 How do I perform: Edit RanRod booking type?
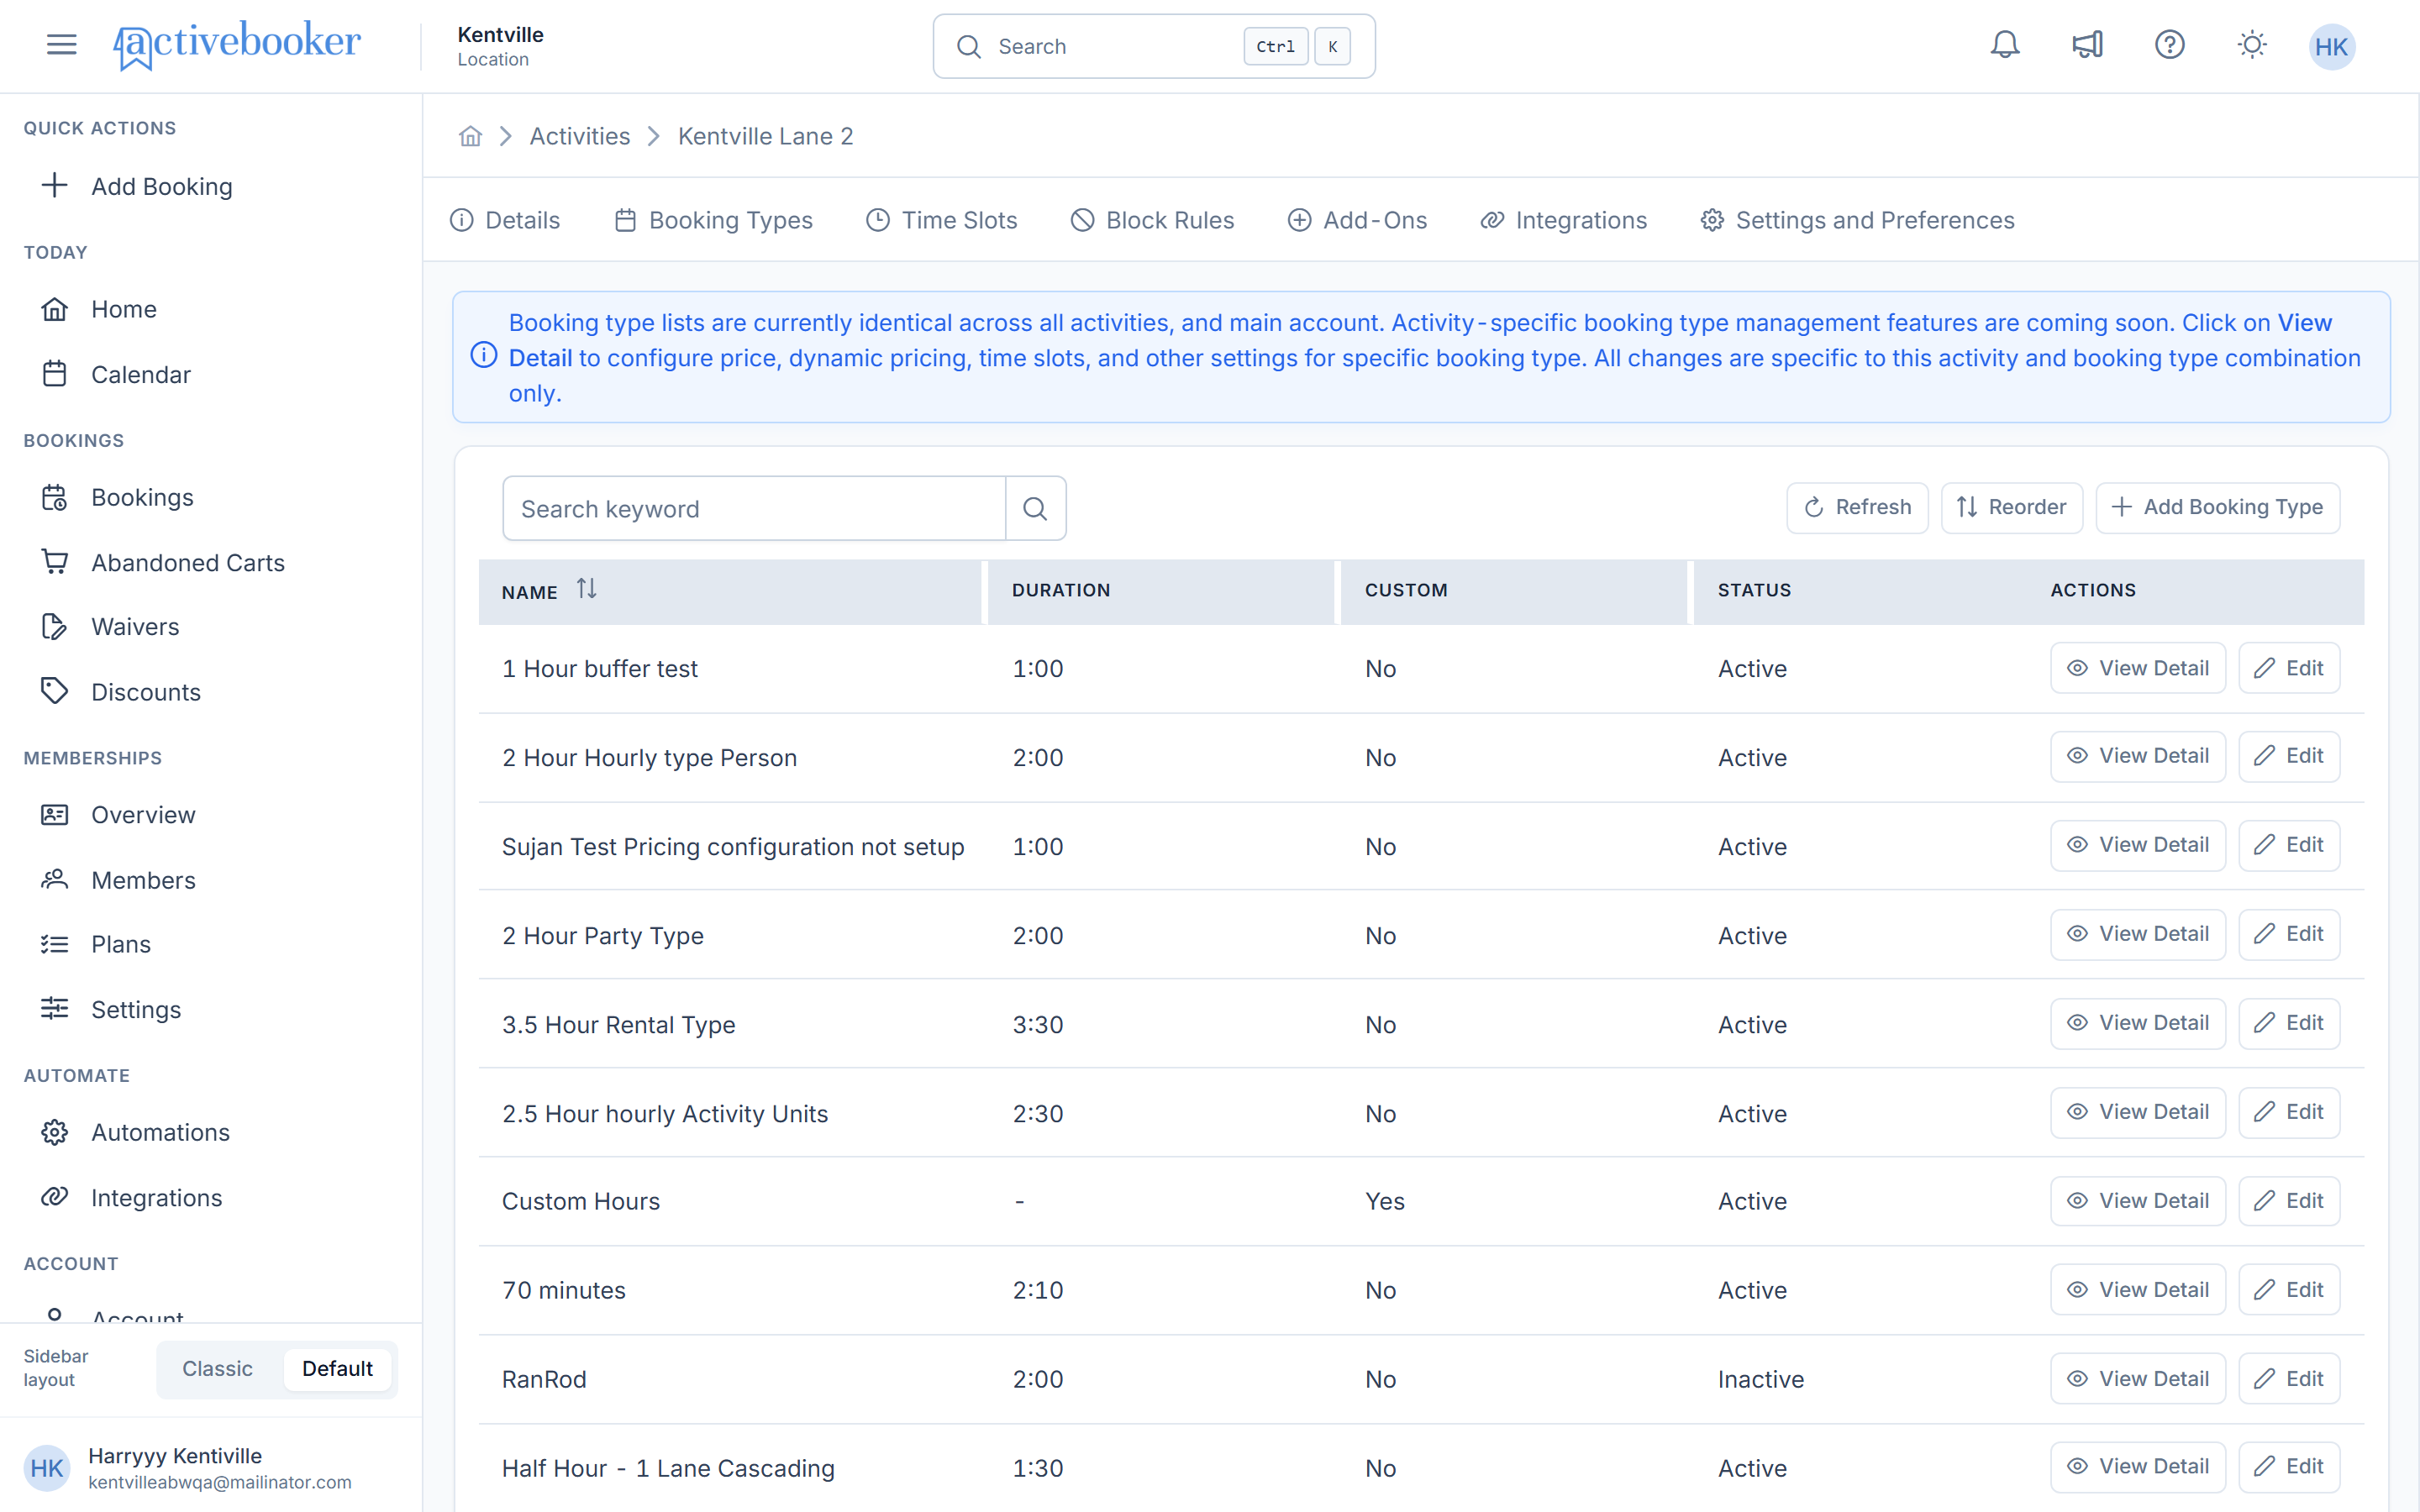2288,1379
